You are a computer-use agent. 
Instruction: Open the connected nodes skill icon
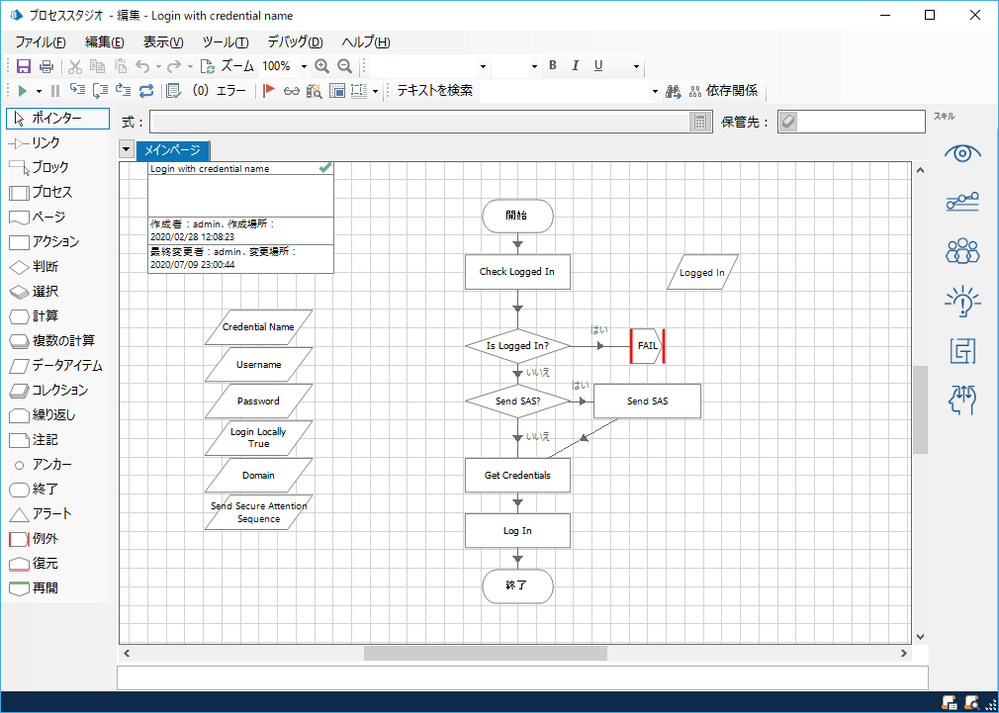(x=963, y=202)
